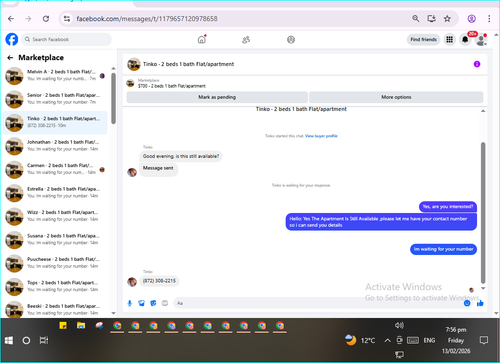
Task: Click the install app icon in address bar
Action: pyautogui.click(x=431, y=19)
